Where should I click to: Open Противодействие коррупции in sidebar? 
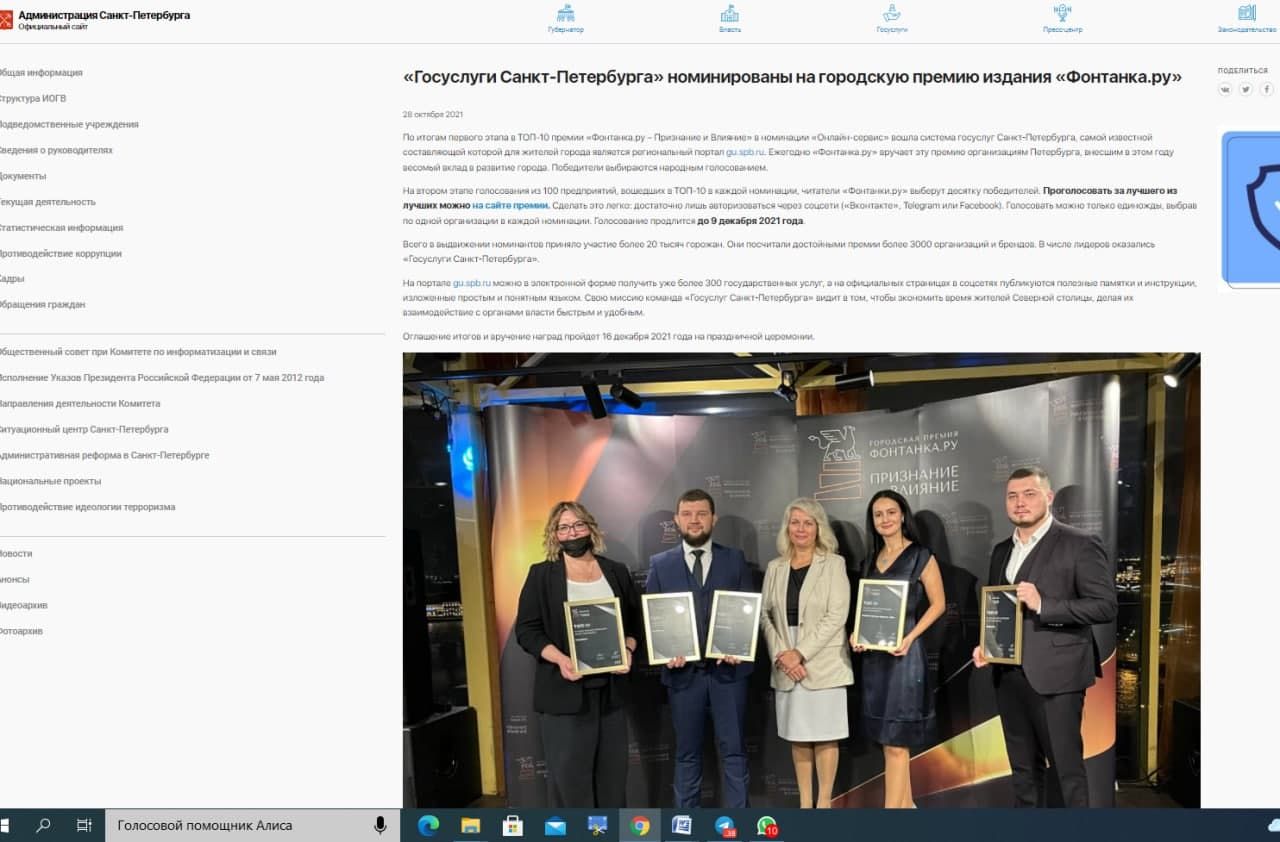pos(61,254)
